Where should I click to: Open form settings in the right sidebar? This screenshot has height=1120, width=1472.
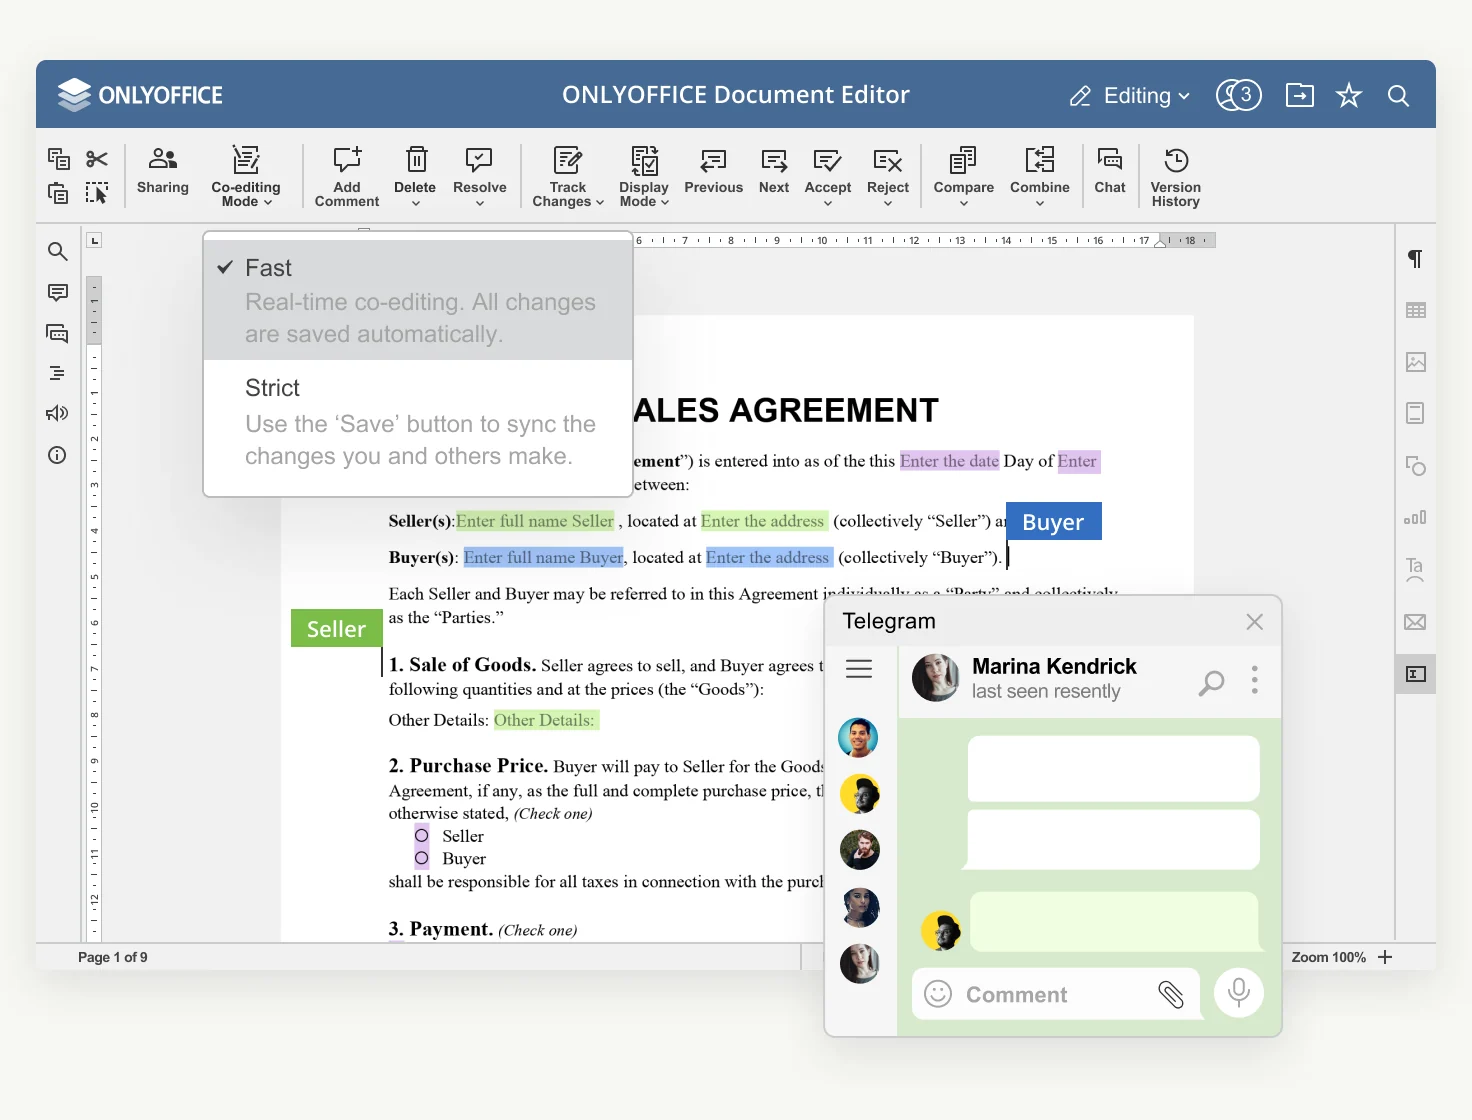click(x=1416, y=674)
